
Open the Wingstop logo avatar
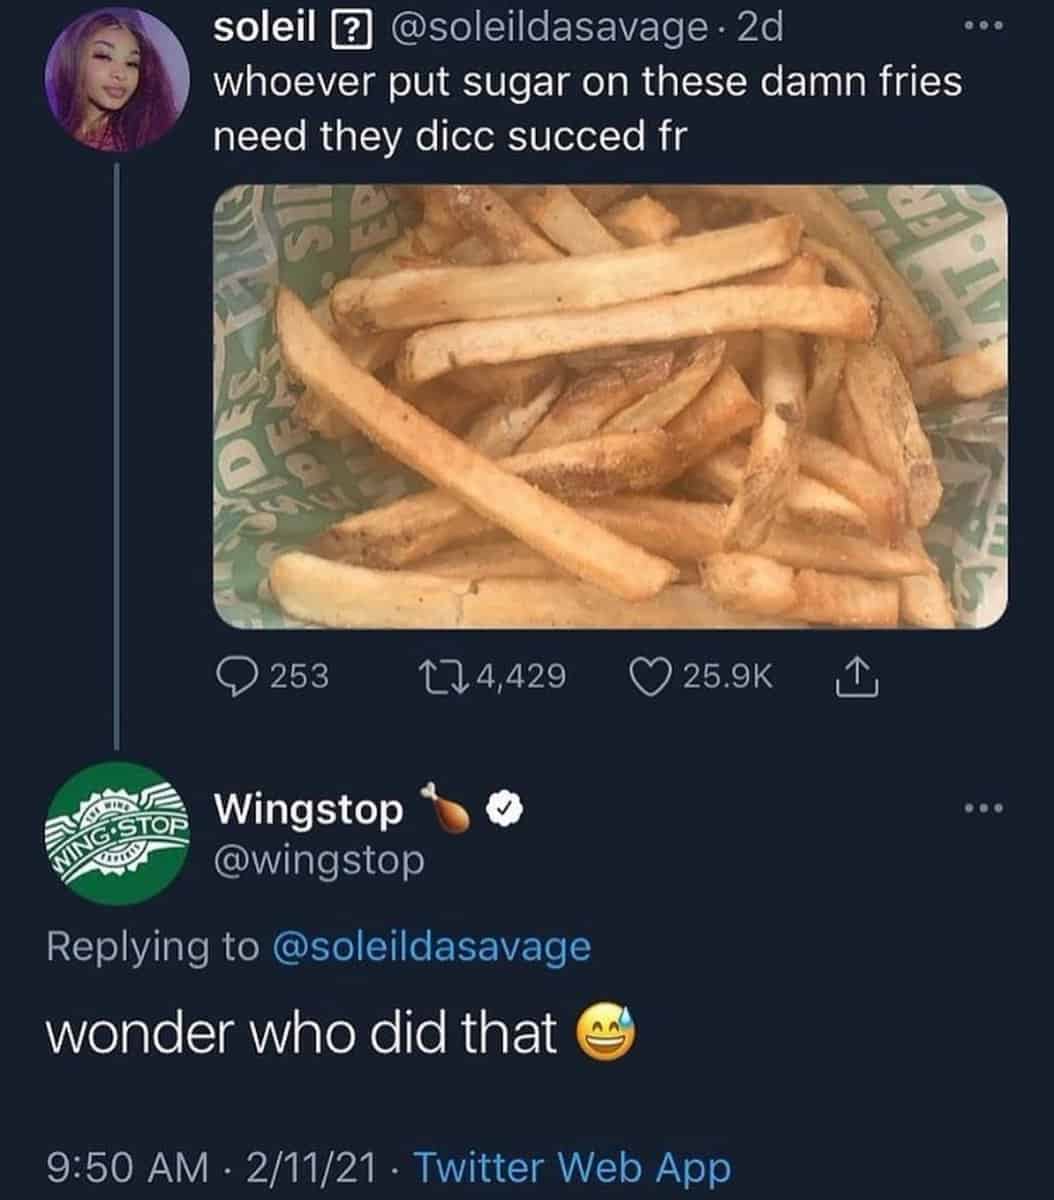[118, 833]
